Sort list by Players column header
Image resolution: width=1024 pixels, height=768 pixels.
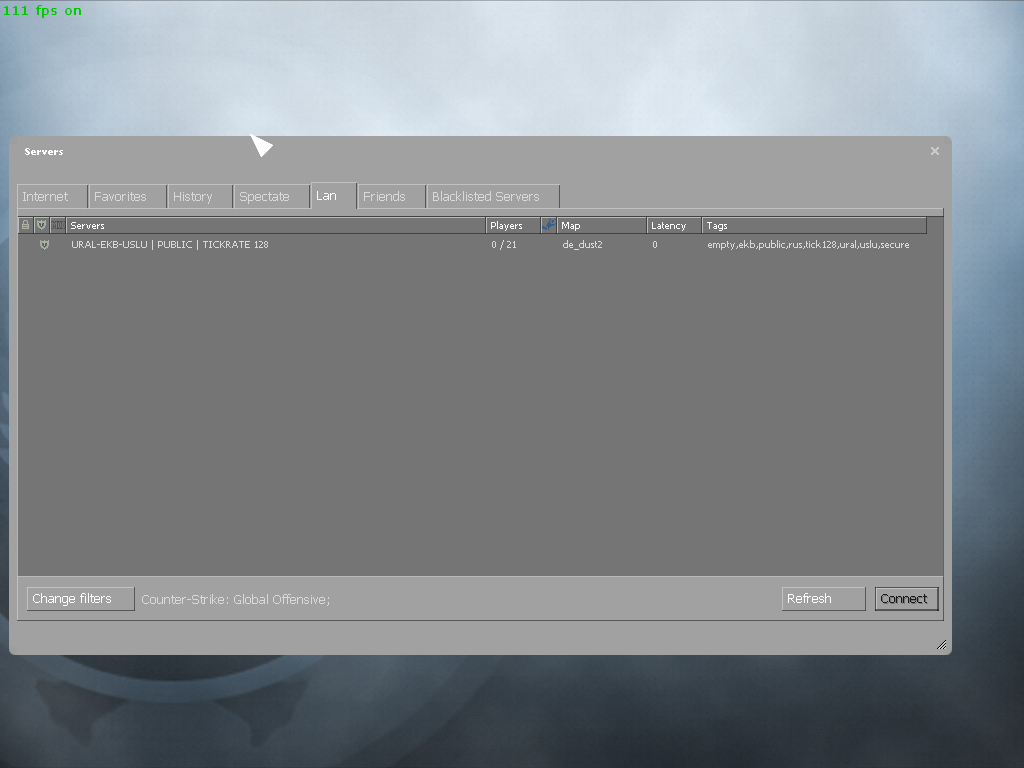[x=513, y=225]
